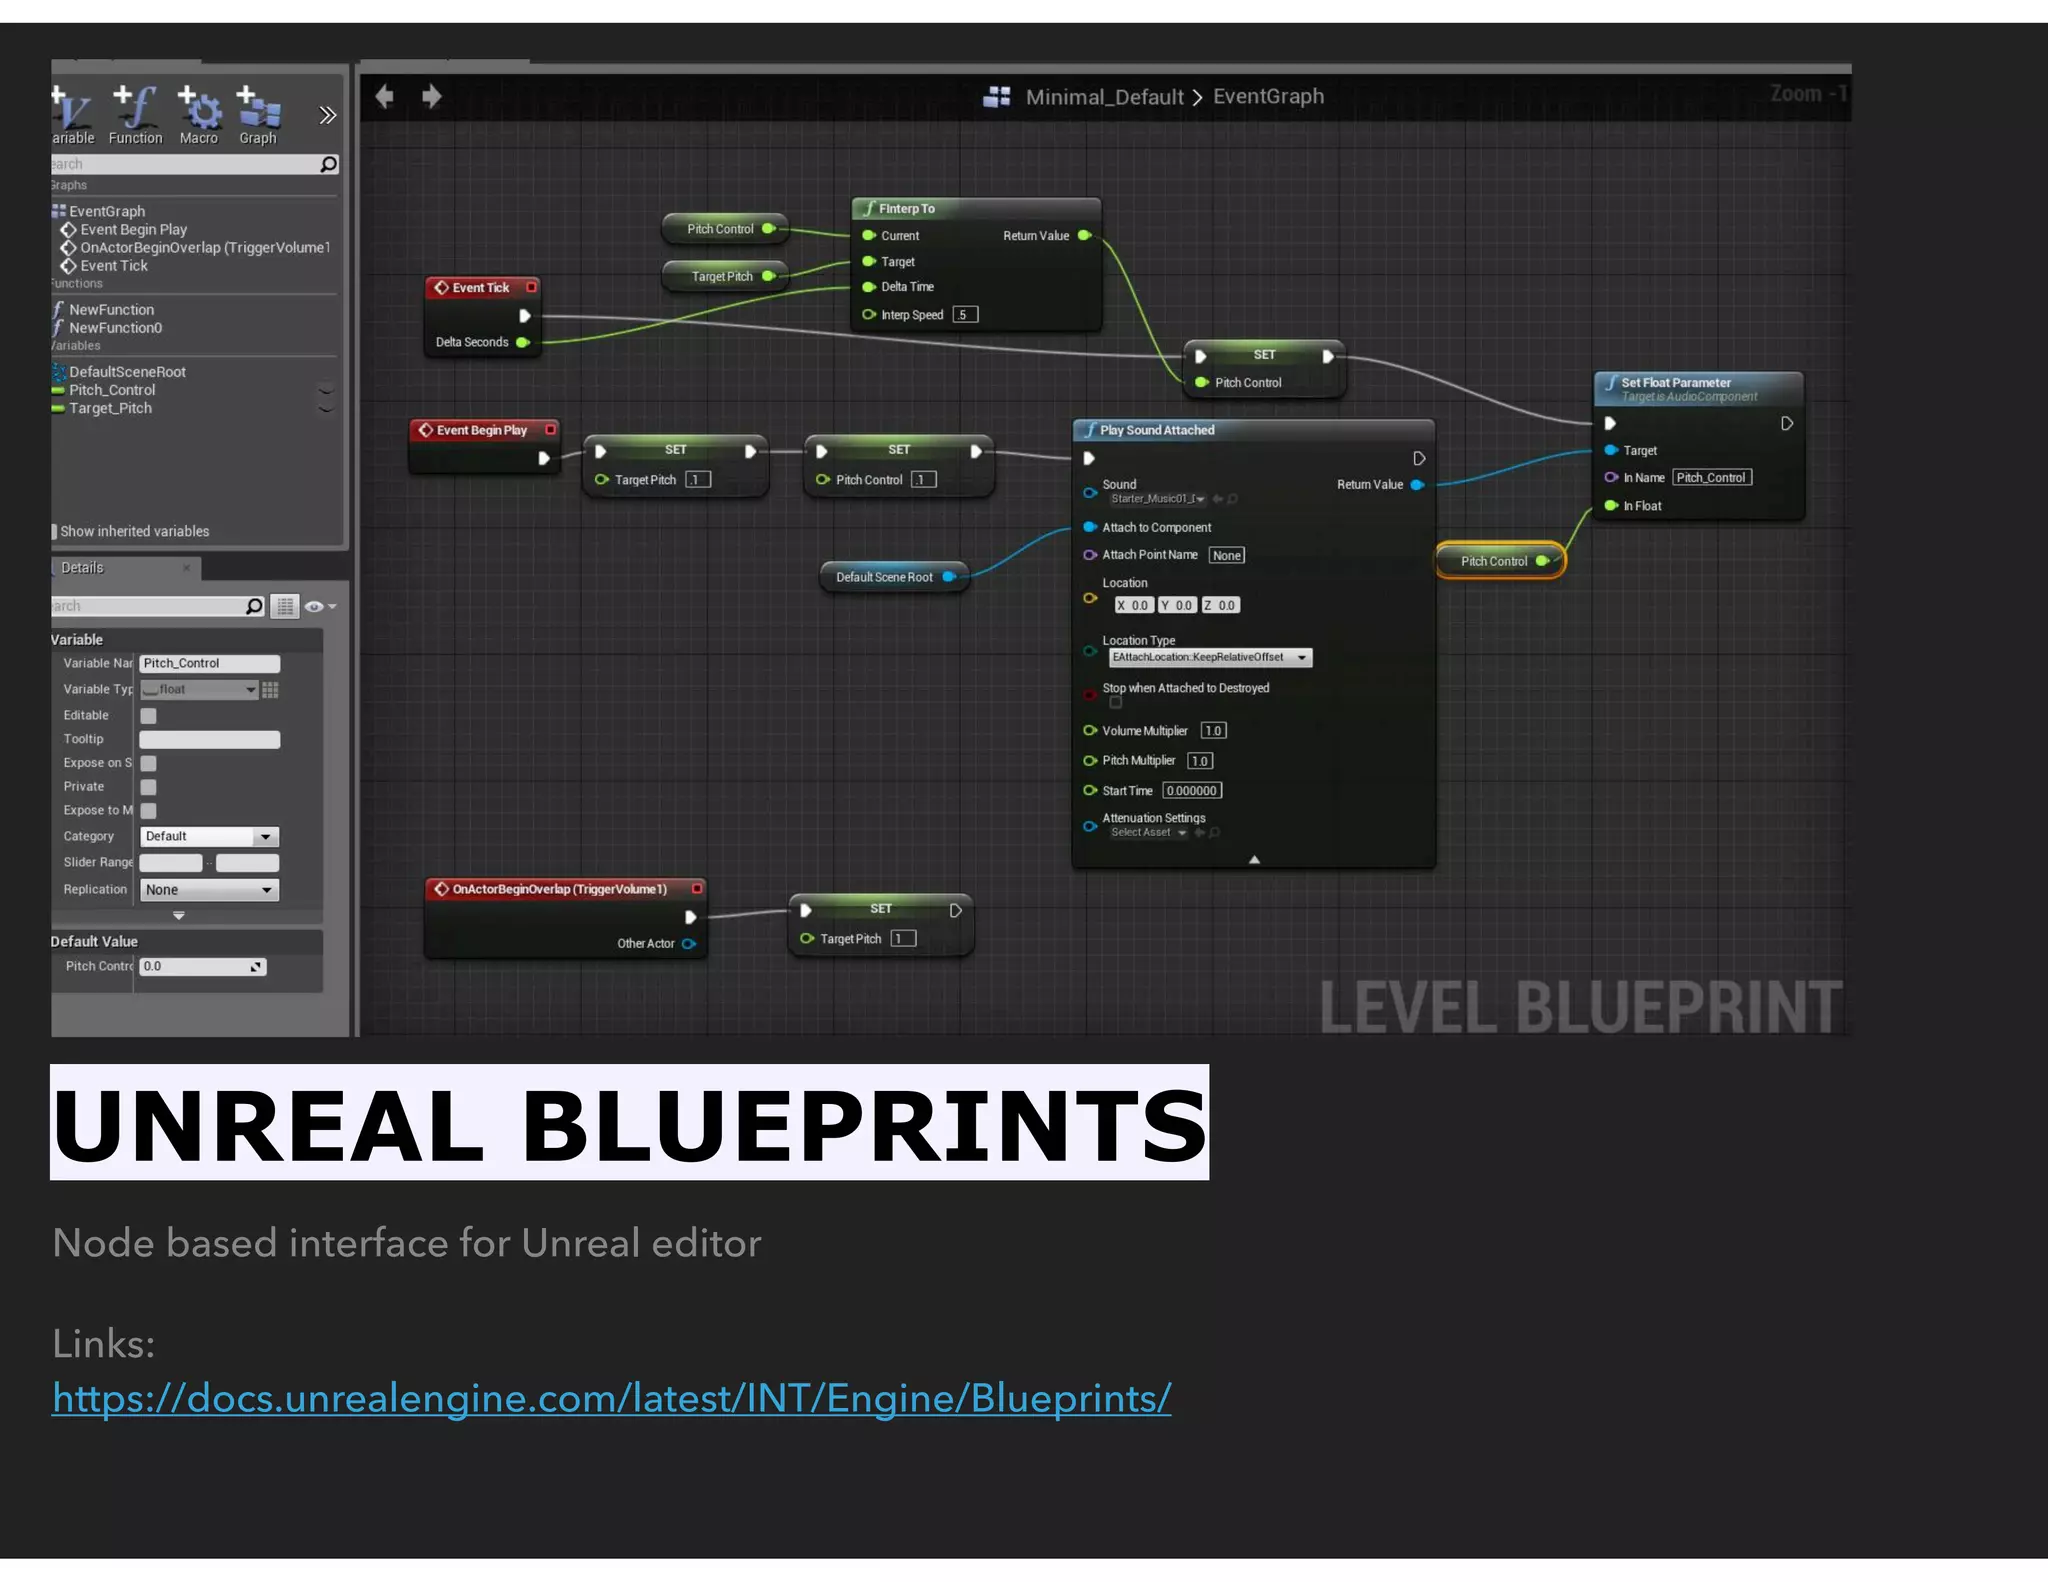Select the Target_Pitch variable
This screenshot has height=1582, width=2048.
point(110,408)
